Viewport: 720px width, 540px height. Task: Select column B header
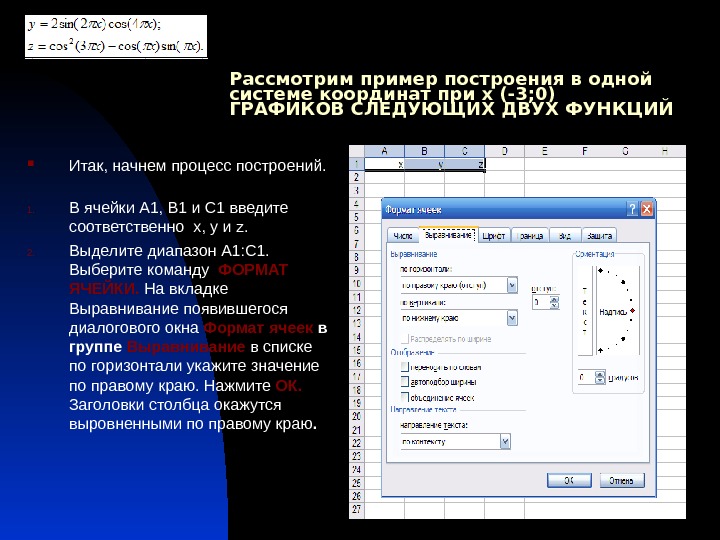pos(424,151)
